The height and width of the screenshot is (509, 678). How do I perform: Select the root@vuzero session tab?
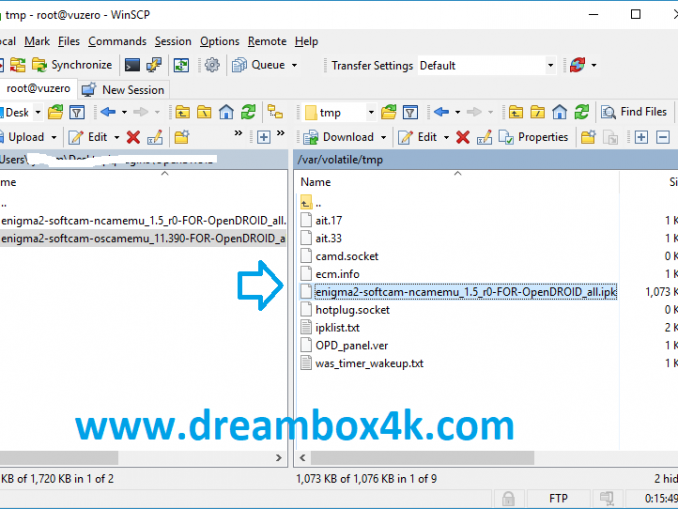point(38,89)
